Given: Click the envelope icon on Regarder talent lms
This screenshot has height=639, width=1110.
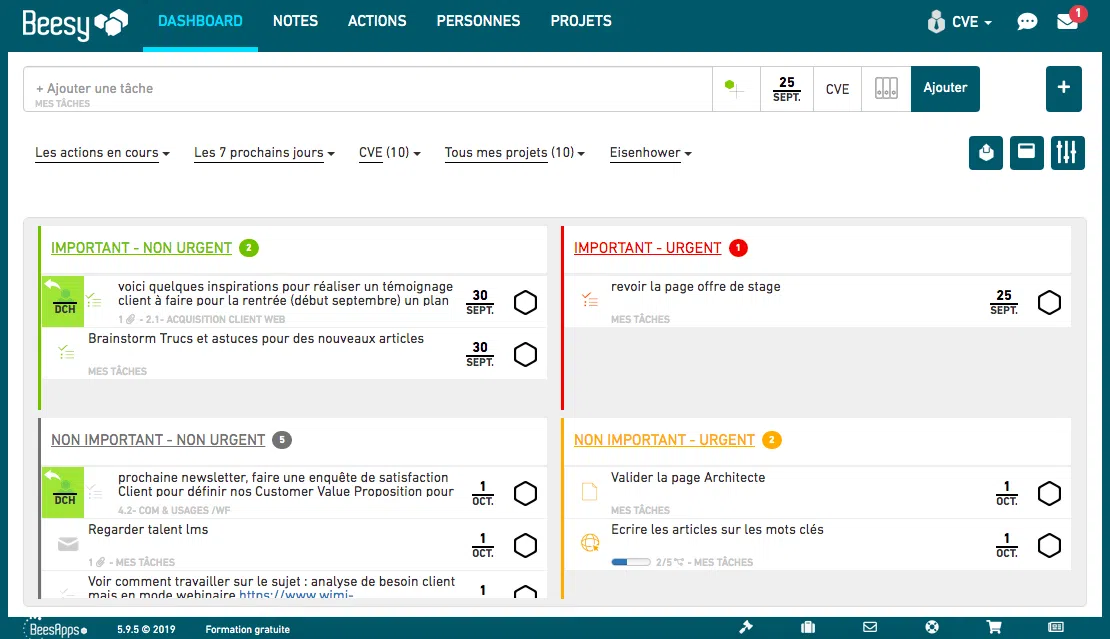Looking at the screenshot, I should [x=68, y=543].
